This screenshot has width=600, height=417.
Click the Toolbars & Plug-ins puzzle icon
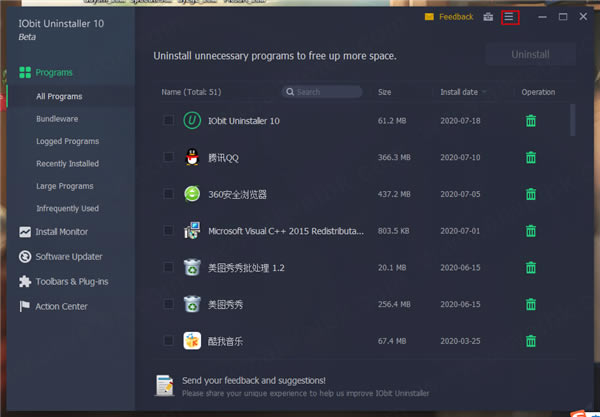pos(25,282)
